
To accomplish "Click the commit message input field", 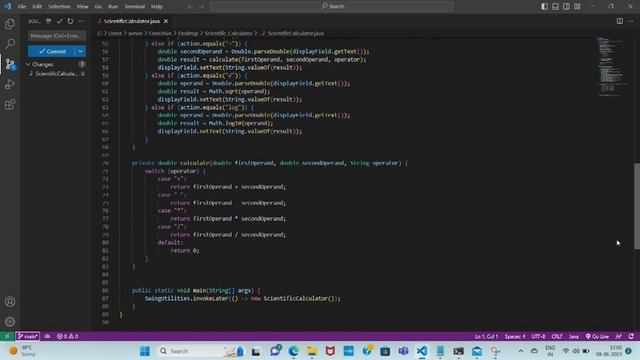I will [x=57, y=36].
